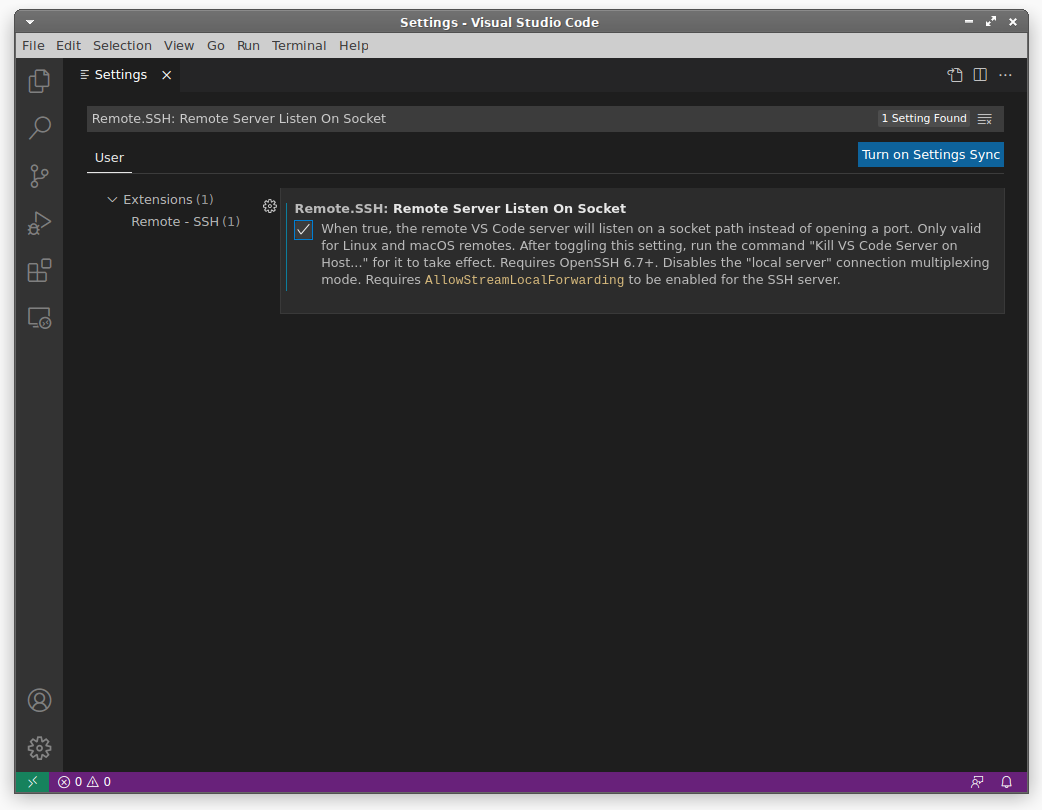Screen dimensions: 1042x810
Task: Open the Extensions view
Action: click(x=39, y=270)
